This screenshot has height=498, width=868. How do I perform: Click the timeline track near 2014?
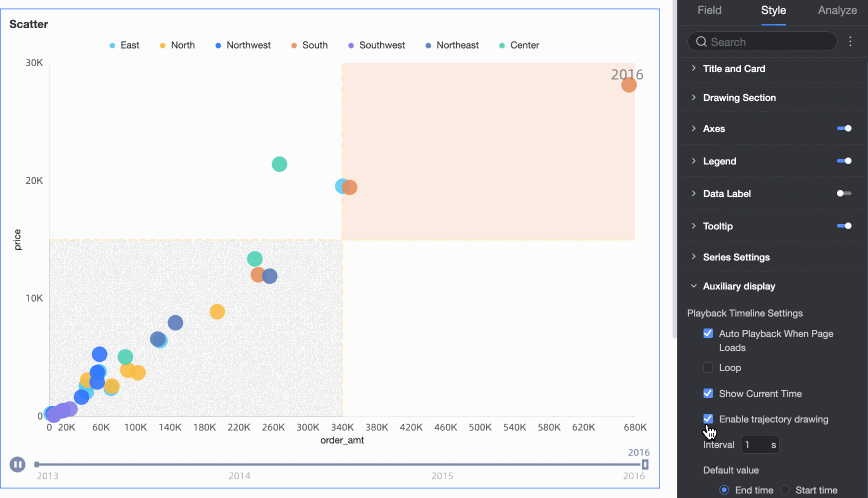(239, 464)
